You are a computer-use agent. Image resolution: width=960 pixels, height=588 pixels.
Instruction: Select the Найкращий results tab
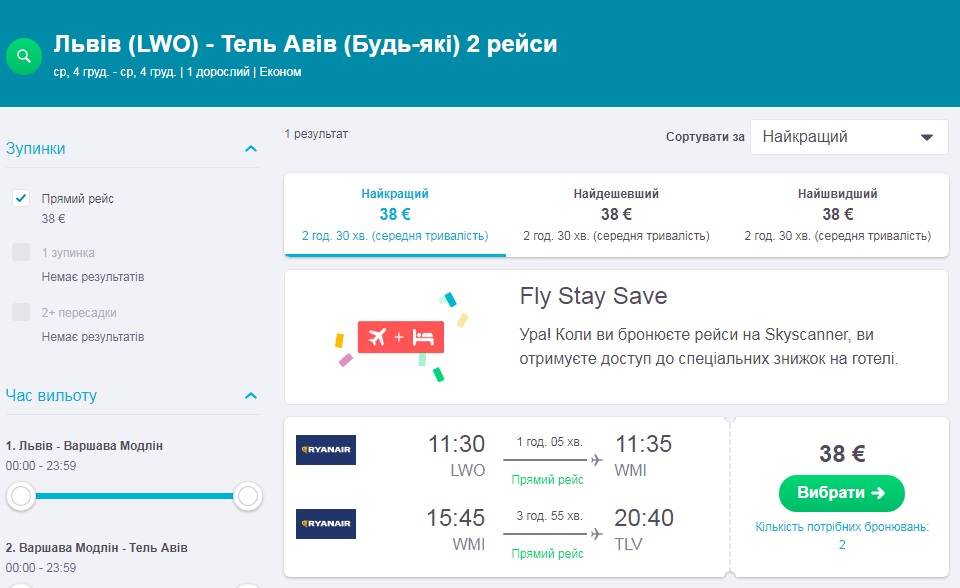pyautogui.click(x=395, y=214)
